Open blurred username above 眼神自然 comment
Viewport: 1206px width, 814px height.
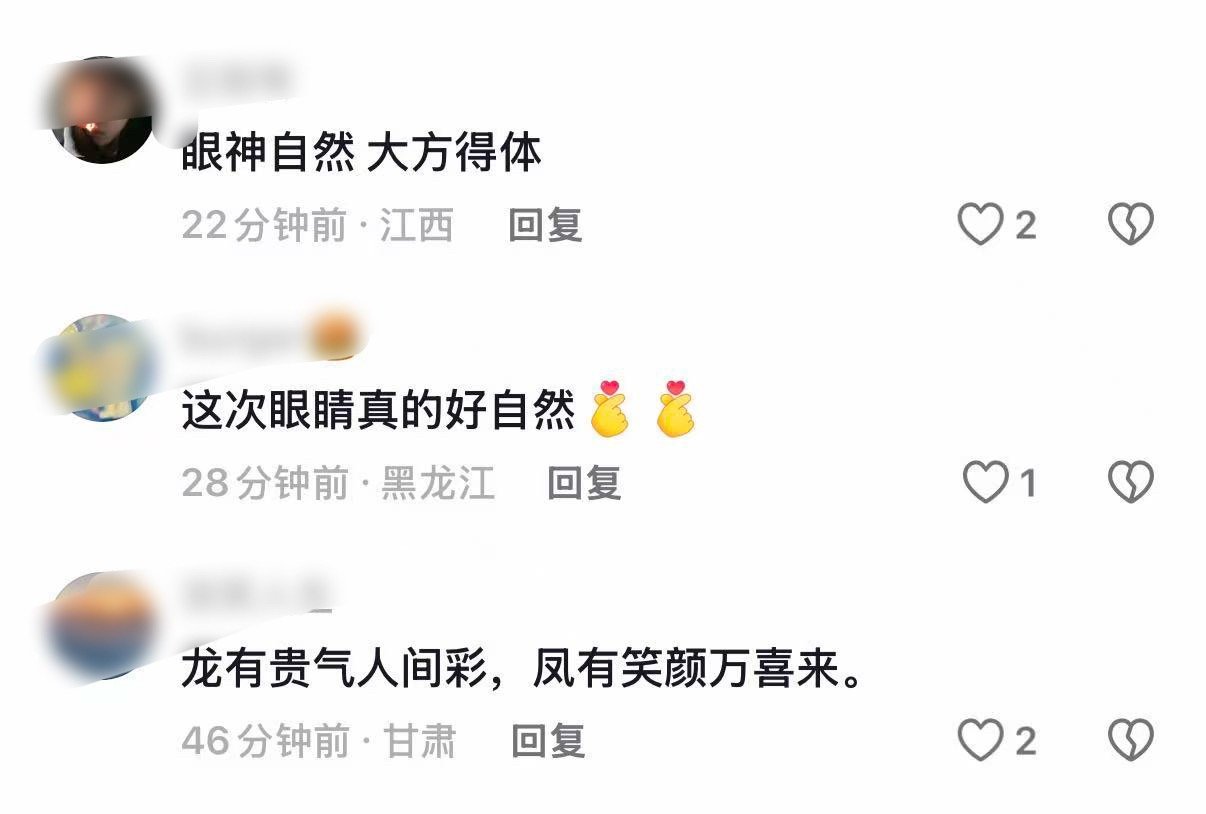click(x=236, y=77)
